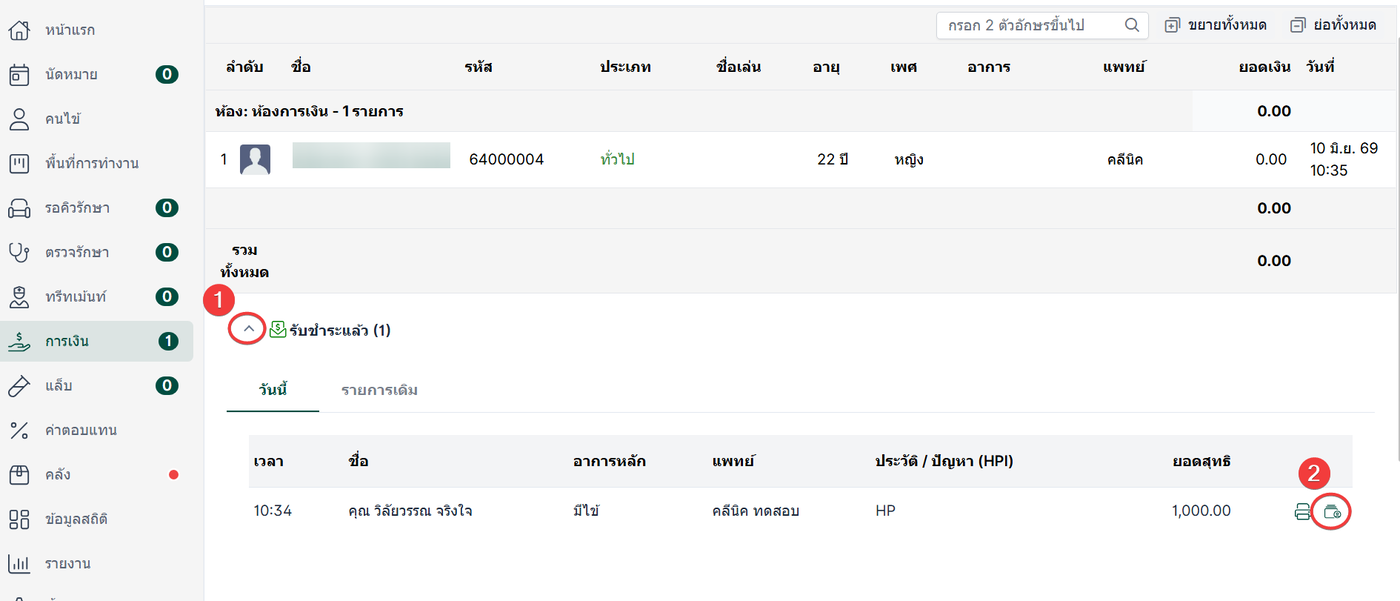
Task: Open the ทรีทเม้นท์ treatment icon
Action: (x=19, y=297)
